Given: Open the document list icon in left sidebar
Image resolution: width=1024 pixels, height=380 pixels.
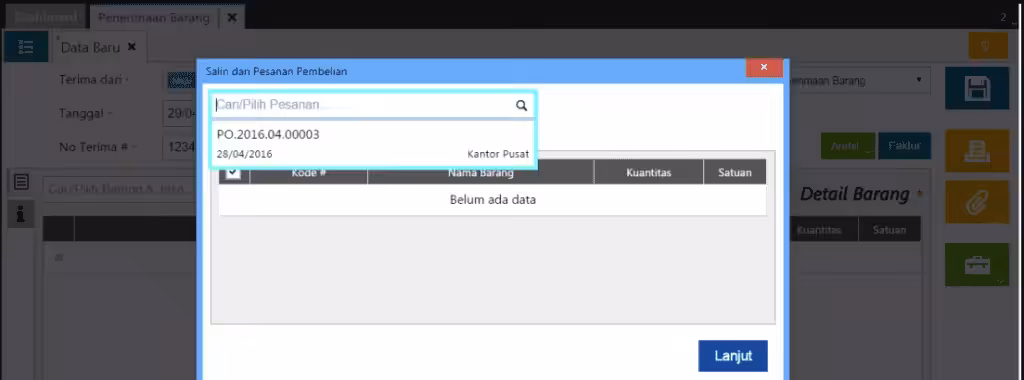Looking at the screenshot, I should tap(21, 182).
